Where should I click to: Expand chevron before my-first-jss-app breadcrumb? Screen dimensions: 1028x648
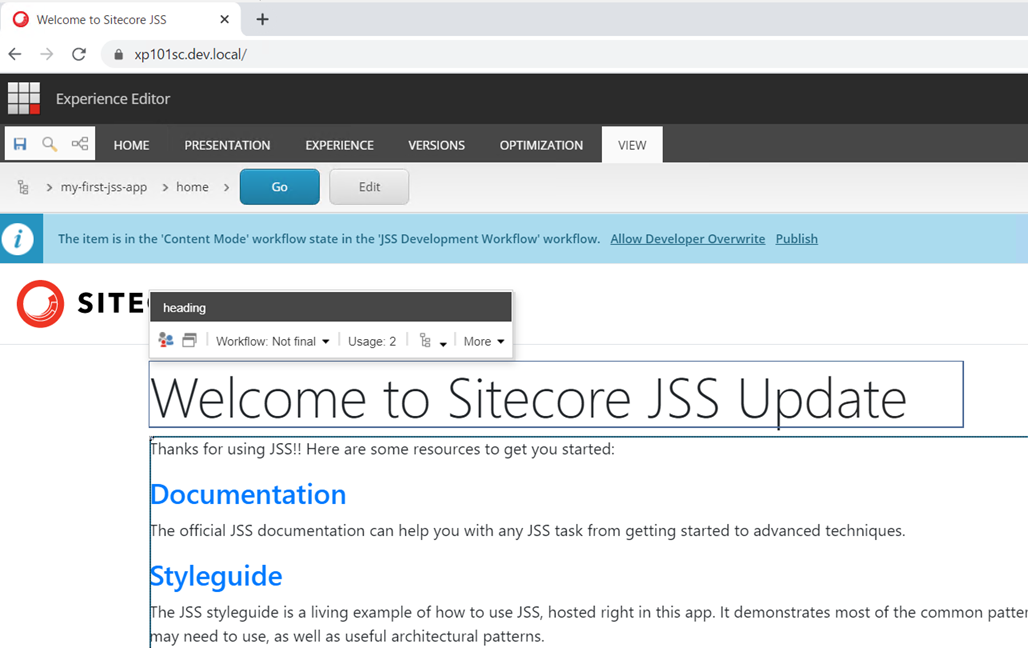coord(49,188)
